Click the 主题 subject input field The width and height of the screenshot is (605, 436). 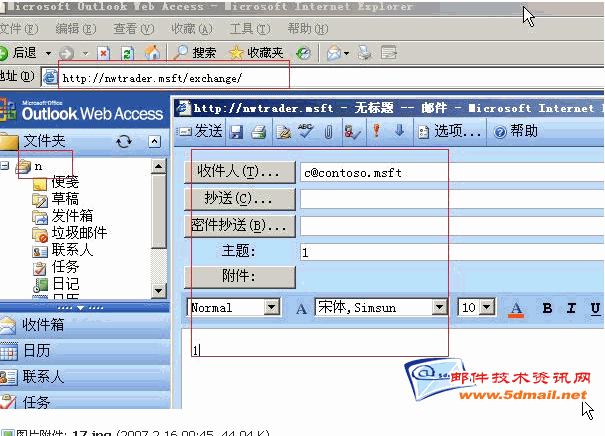(450, 252)
